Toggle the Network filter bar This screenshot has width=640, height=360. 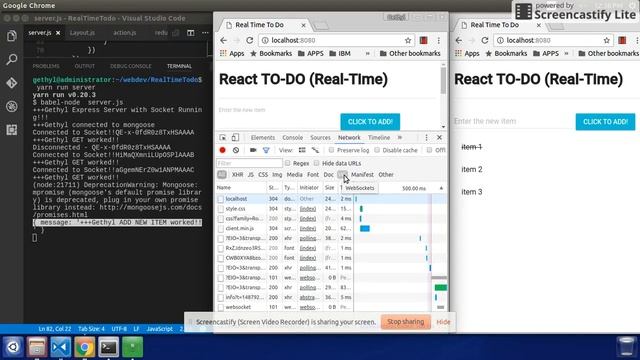pos(266,150)
